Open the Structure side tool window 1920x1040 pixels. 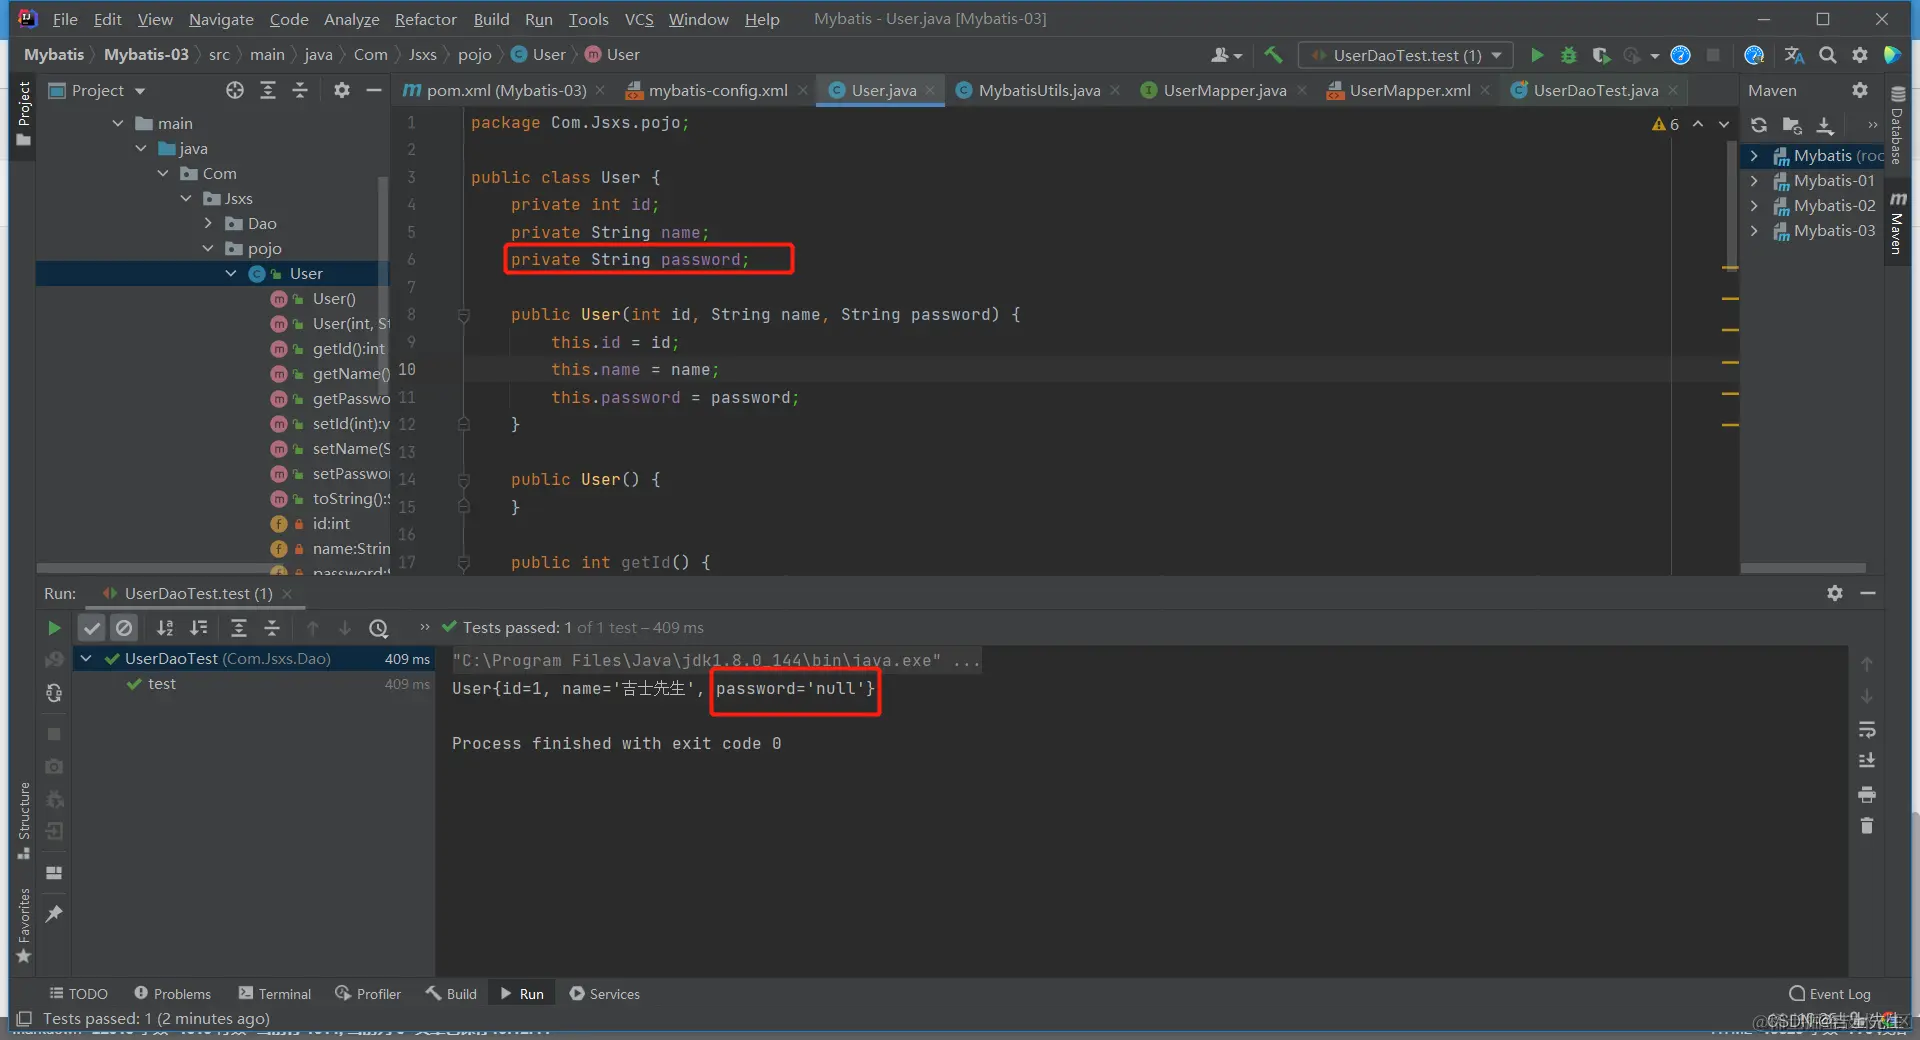point(24,820)
